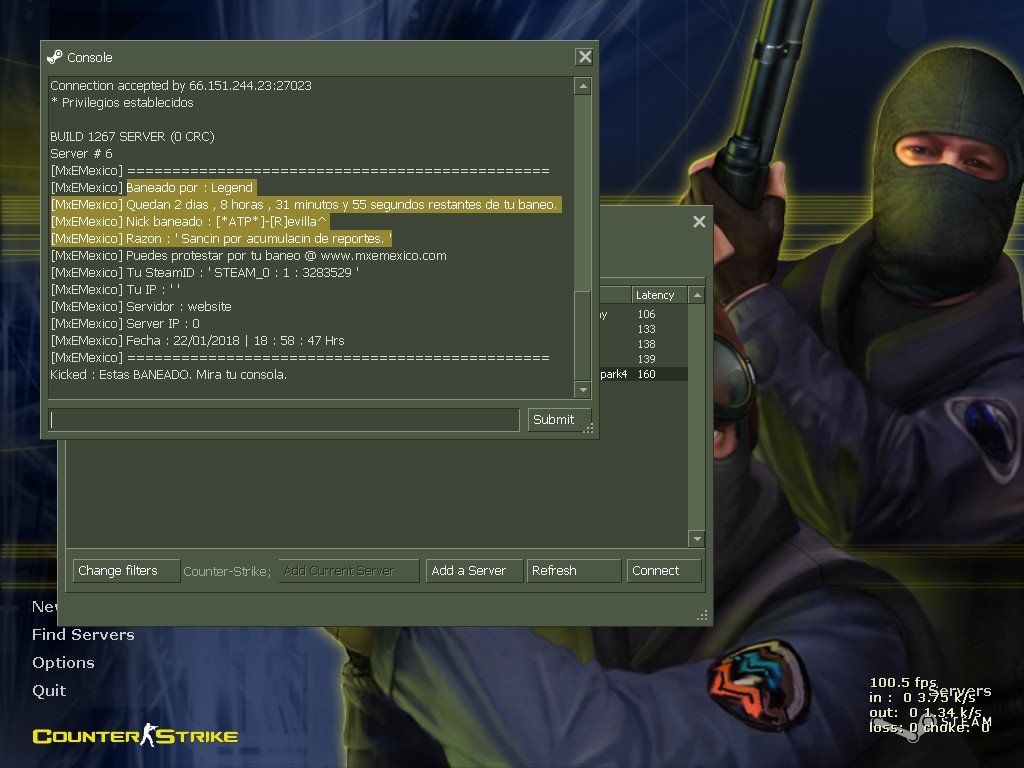The image size is (1024, 768).
Task: Select the server row with latency 106
Action: 643,314
